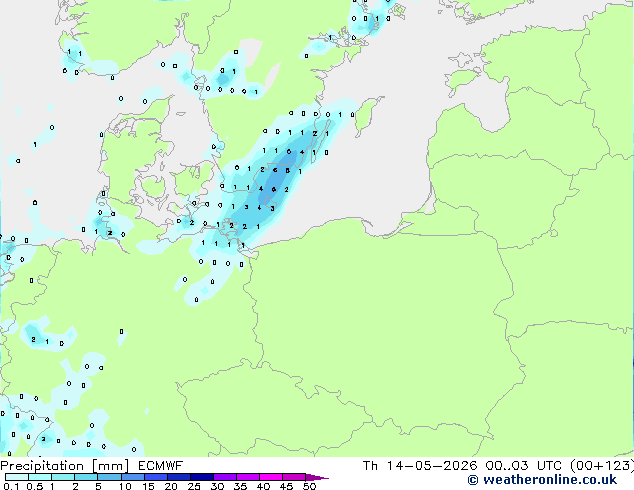
Task: Click the 'Precipitation [mm]' title text
Action: pos(65,466)
